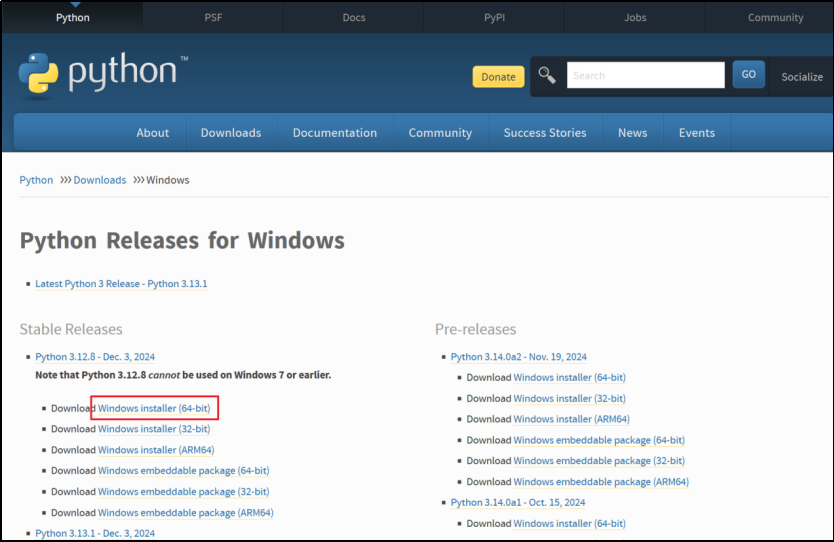Switch to the PSF top tab
The height and width of the screenshot is (542, 834).
[213, 18]
